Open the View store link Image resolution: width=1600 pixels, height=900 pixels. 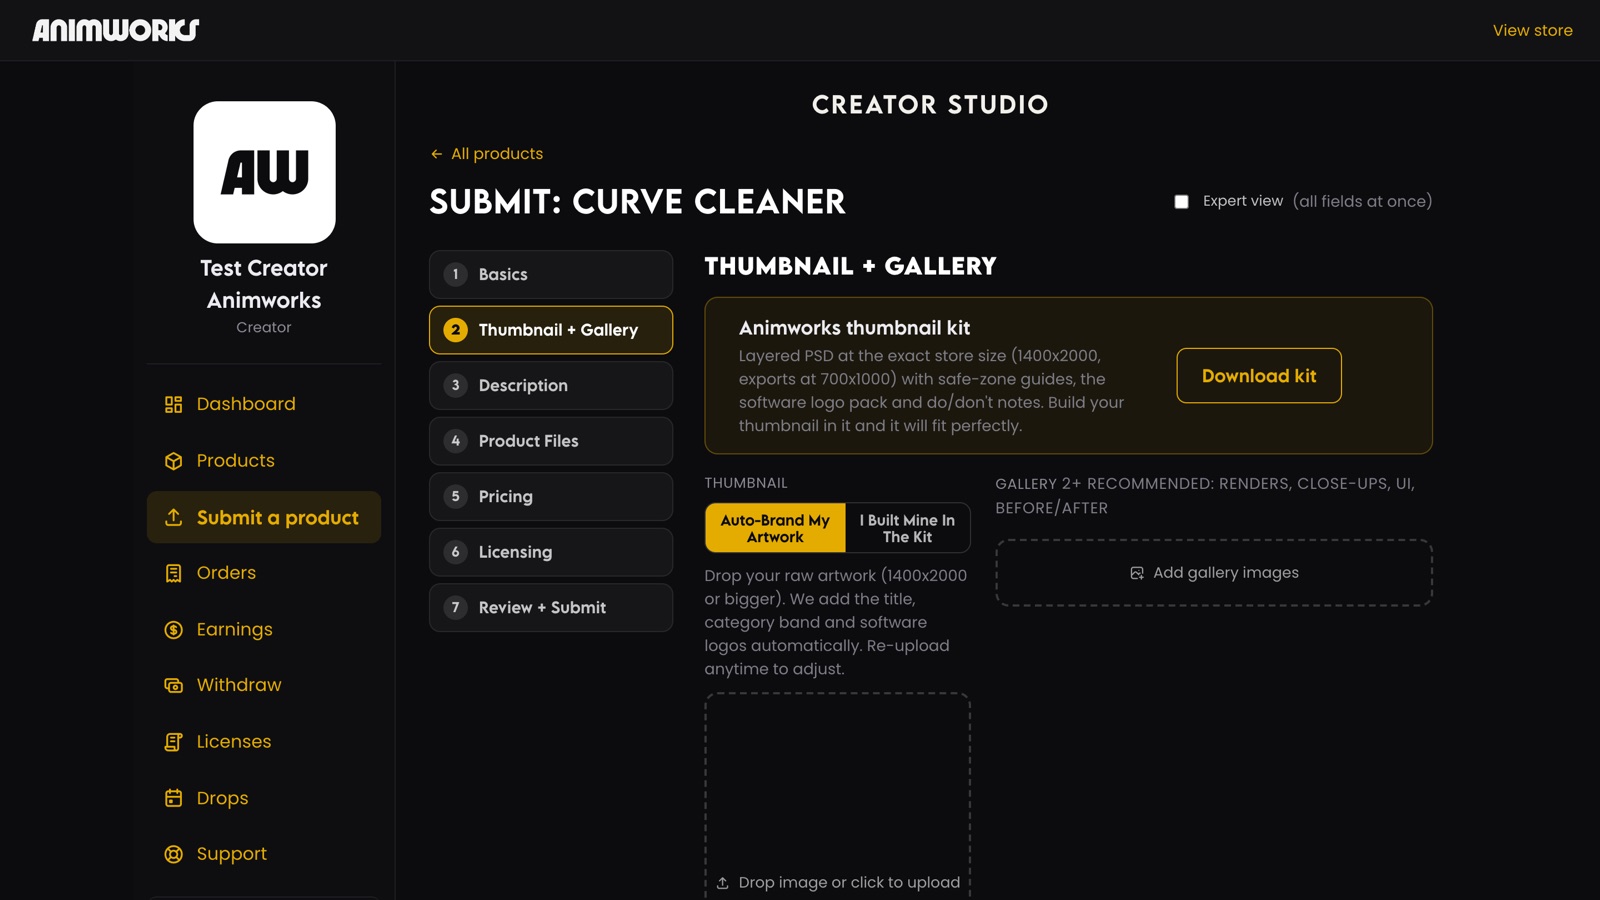1532,31
